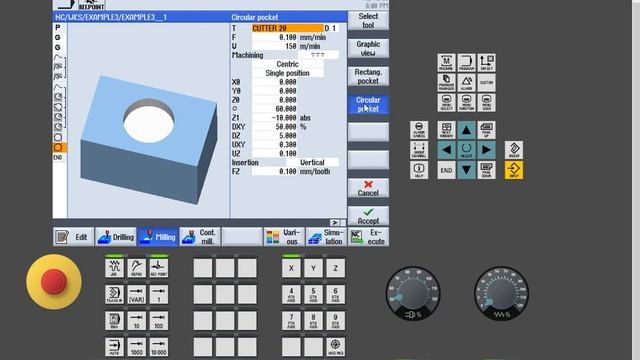Change the Single position selection field
Screen dimensions: 640x360
tap(288, 73)
